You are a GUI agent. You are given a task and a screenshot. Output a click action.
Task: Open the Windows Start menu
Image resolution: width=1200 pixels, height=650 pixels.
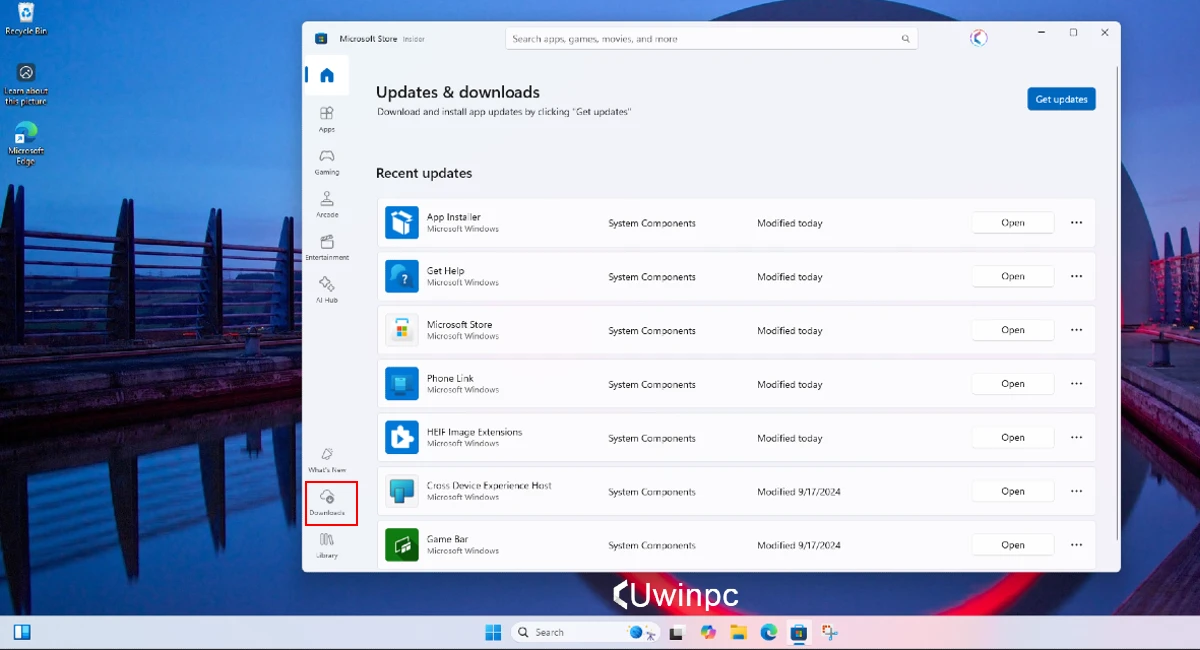[x=493, y=632]
